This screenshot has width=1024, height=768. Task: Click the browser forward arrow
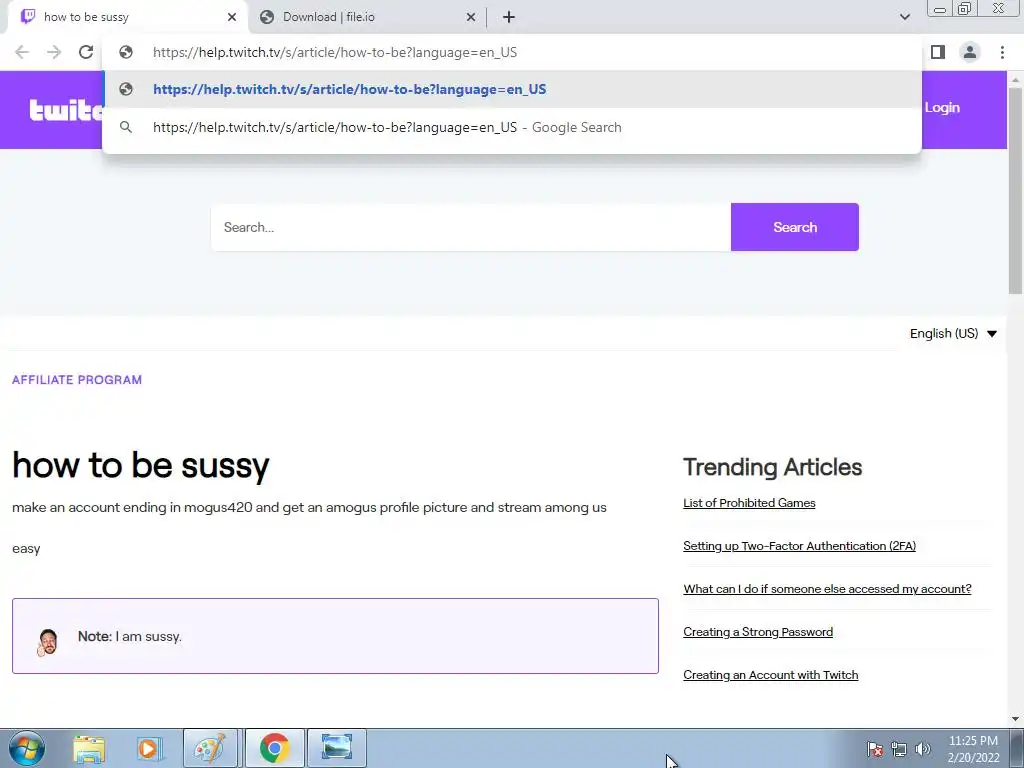click(x=54, y=52)
